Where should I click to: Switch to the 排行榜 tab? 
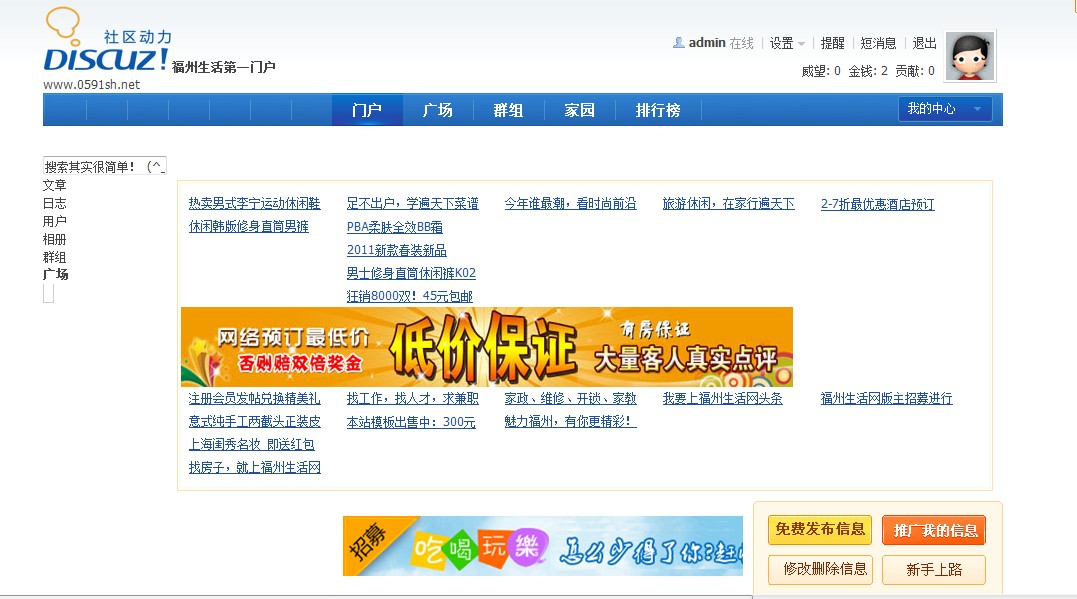pos(658,110)
